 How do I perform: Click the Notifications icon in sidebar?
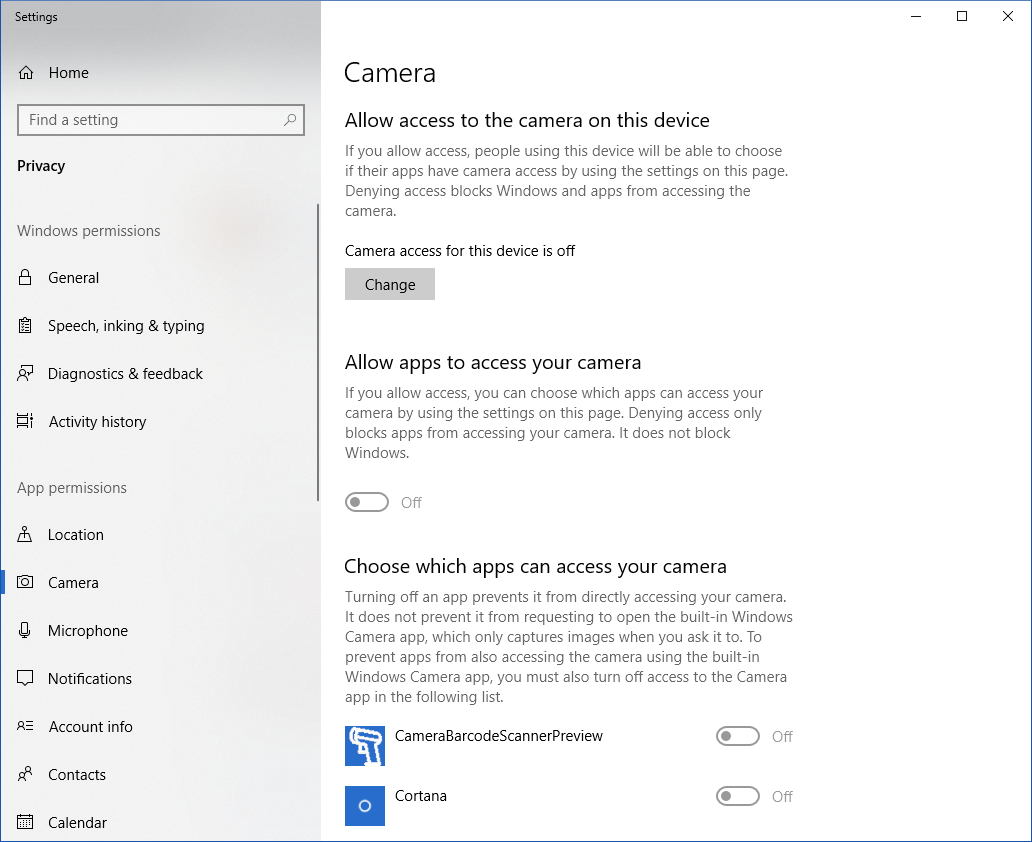click(26, 679)
